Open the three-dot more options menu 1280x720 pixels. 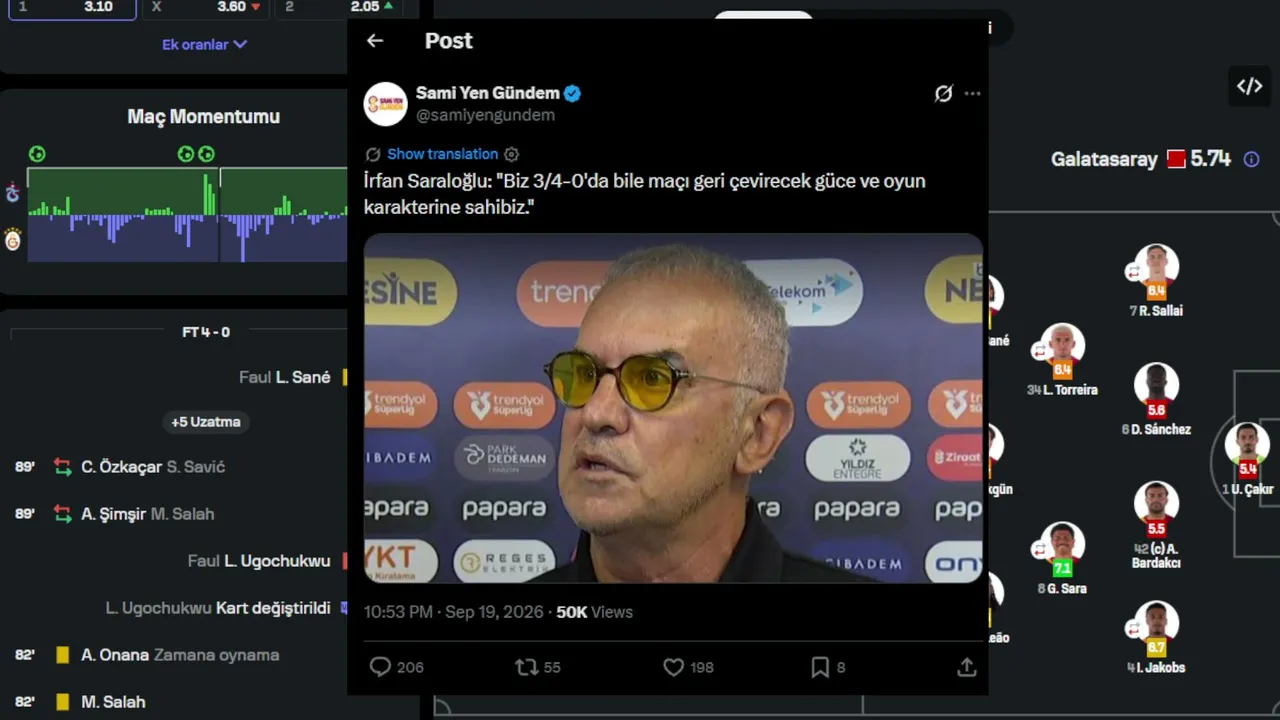pos(972,93)
